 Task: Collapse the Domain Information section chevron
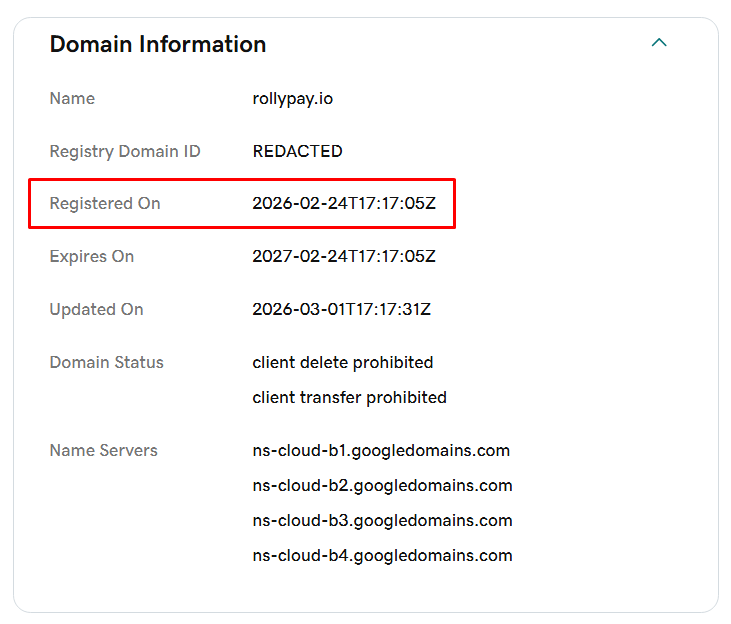click(x=658, y=43)
